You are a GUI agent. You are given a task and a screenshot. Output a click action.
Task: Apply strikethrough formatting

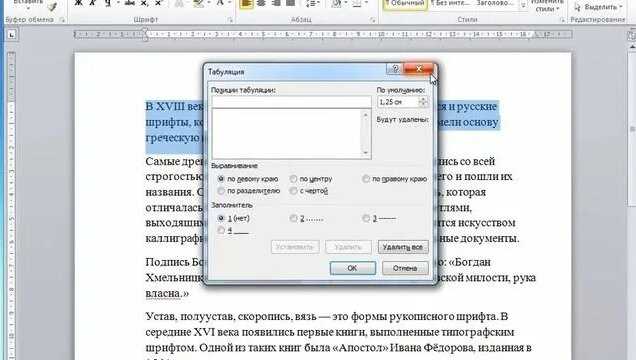[x=130, y=3]
